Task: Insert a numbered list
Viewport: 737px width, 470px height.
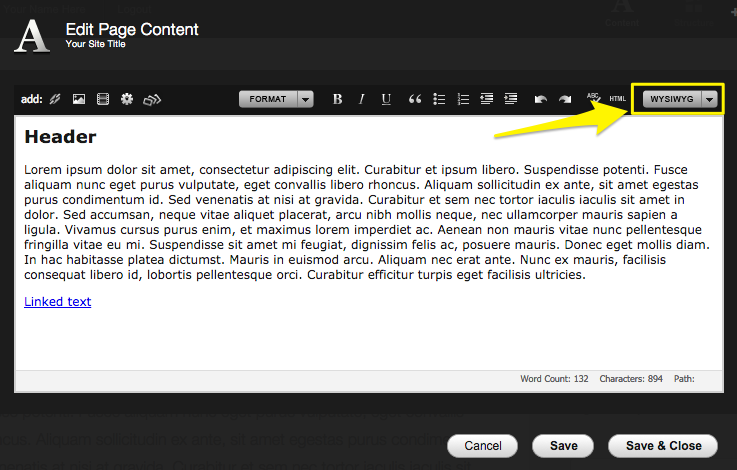Action: coord(463,99)
